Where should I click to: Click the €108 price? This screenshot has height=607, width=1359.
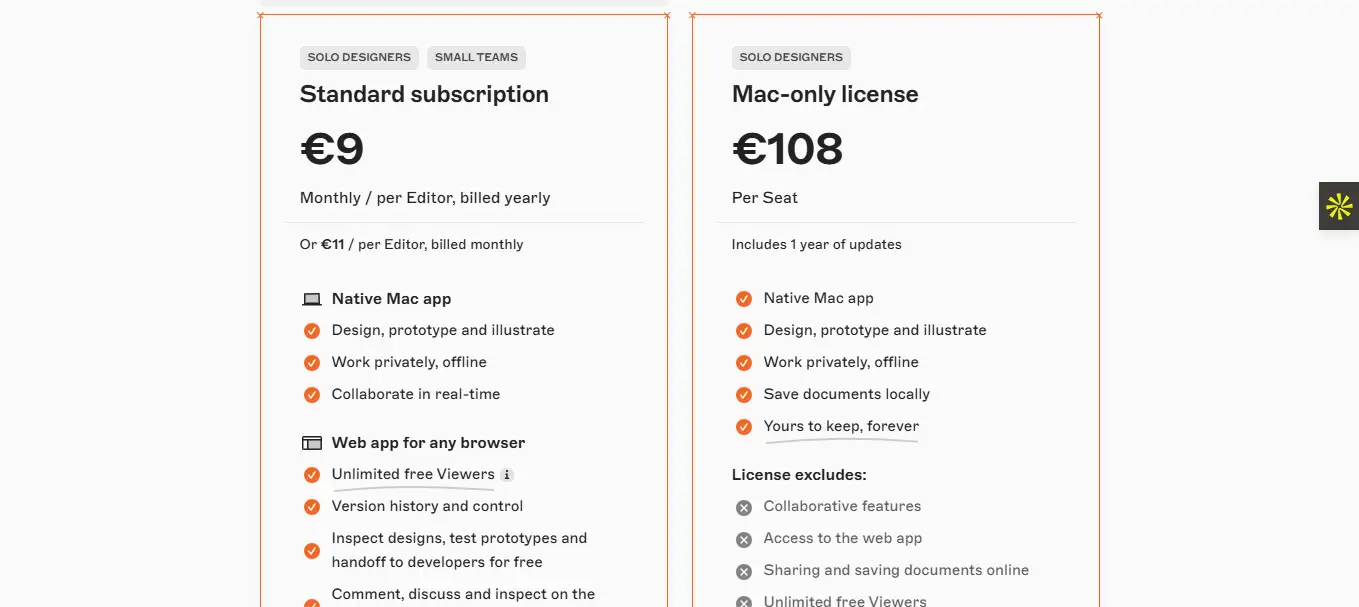coord(788,149)
